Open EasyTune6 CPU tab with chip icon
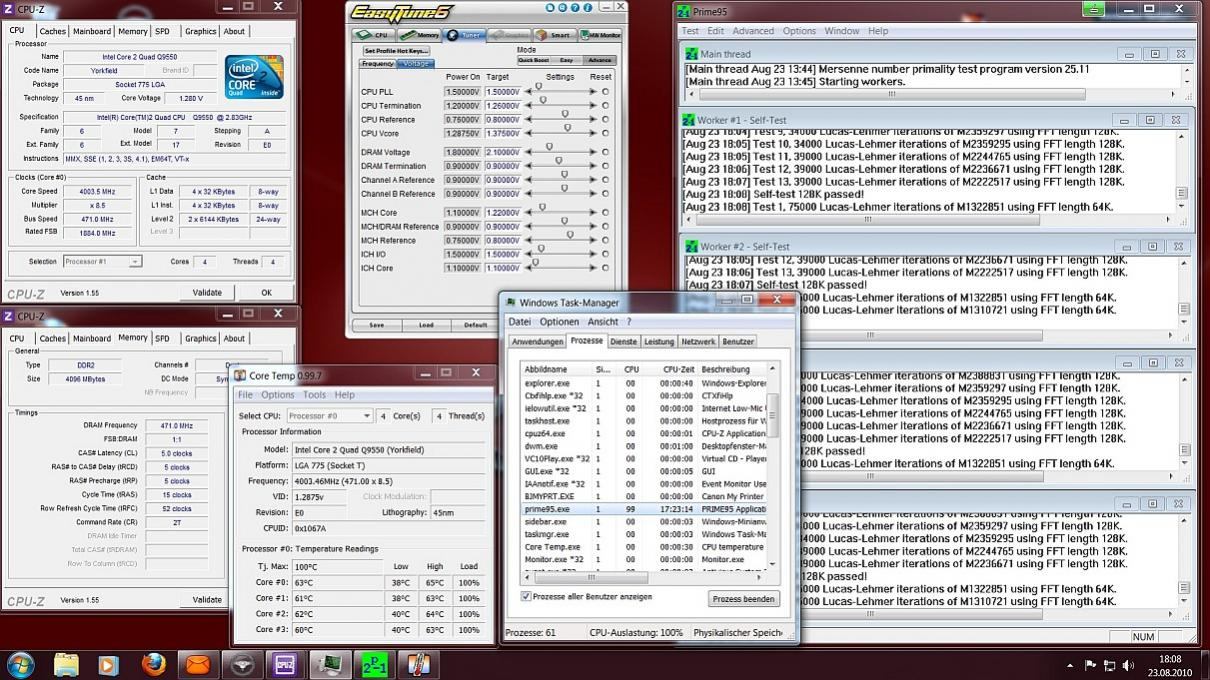Screen dimensions: 1210x680 coord(374,35)
